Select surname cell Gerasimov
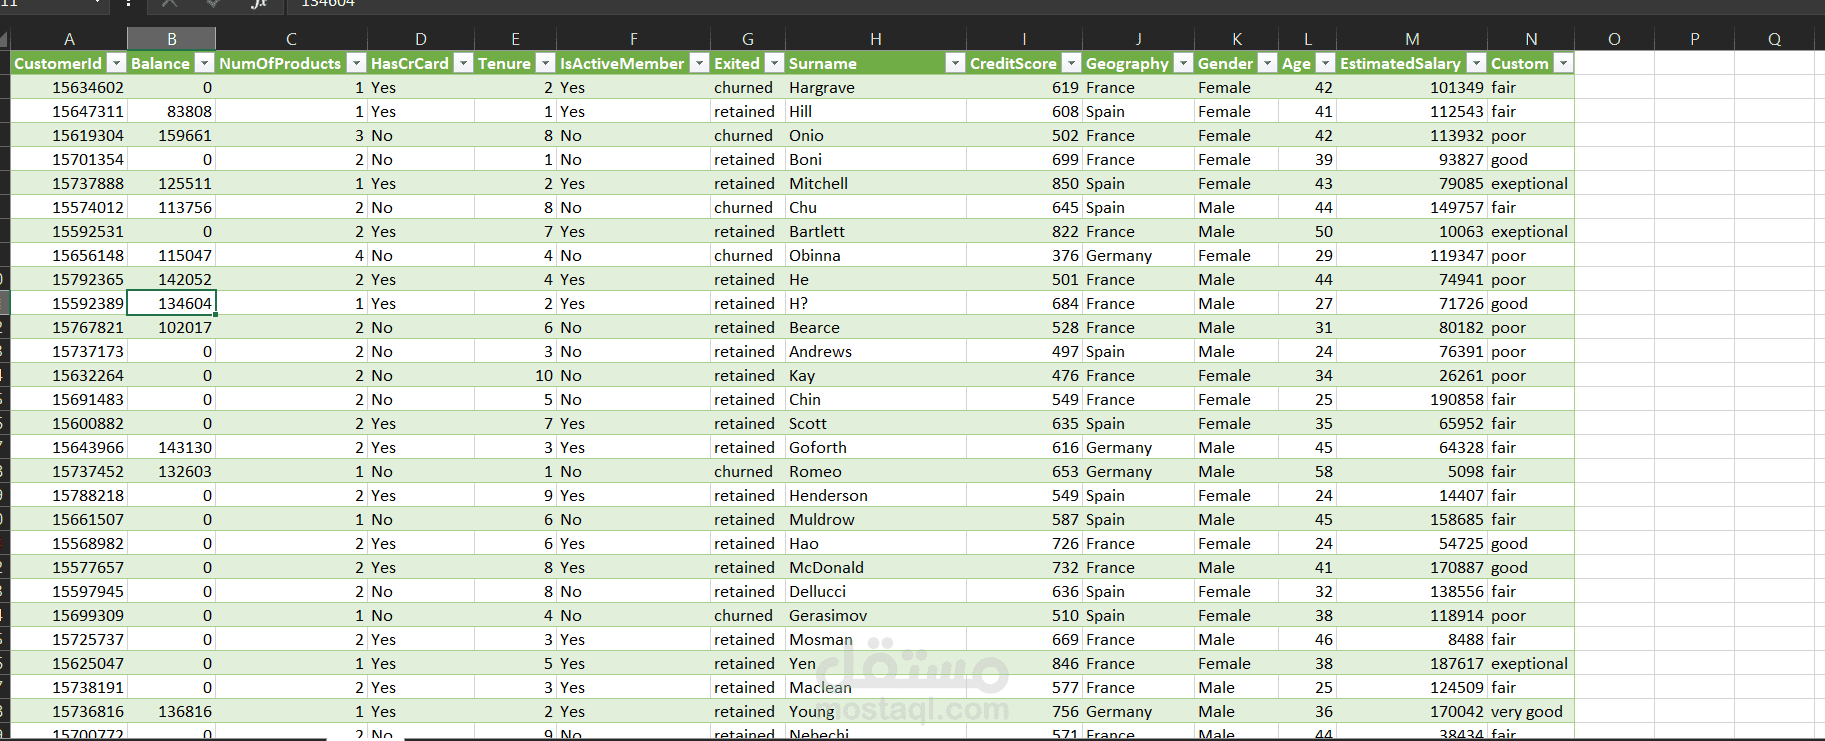Screen dimensions: 1825x741 876,615
